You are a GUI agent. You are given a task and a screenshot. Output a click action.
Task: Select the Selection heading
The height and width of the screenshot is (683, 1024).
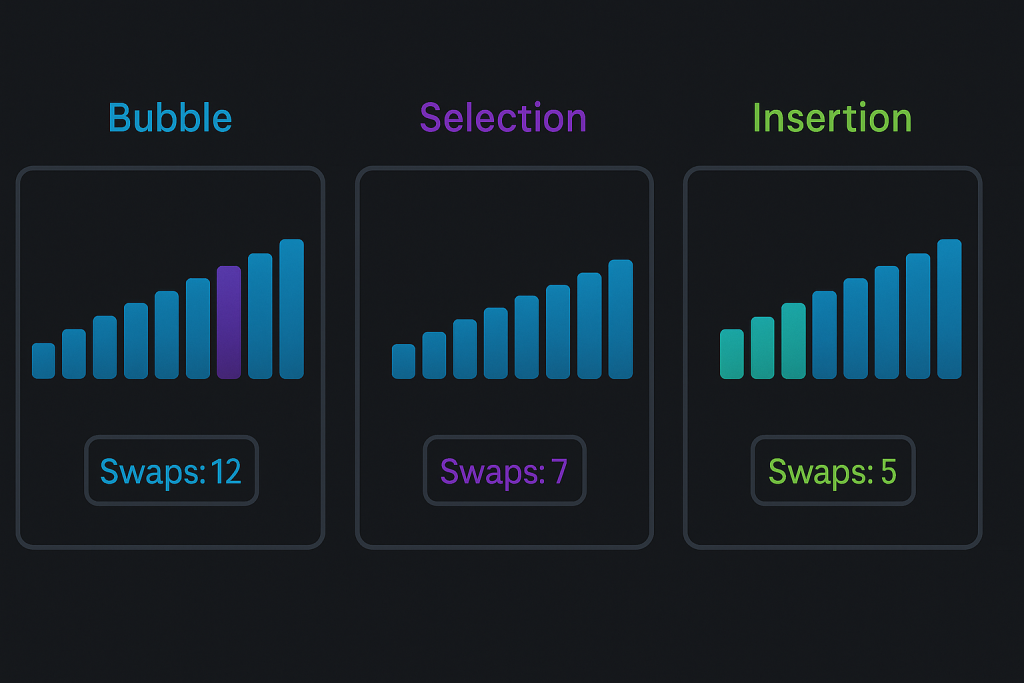click(x=503, y=118)
